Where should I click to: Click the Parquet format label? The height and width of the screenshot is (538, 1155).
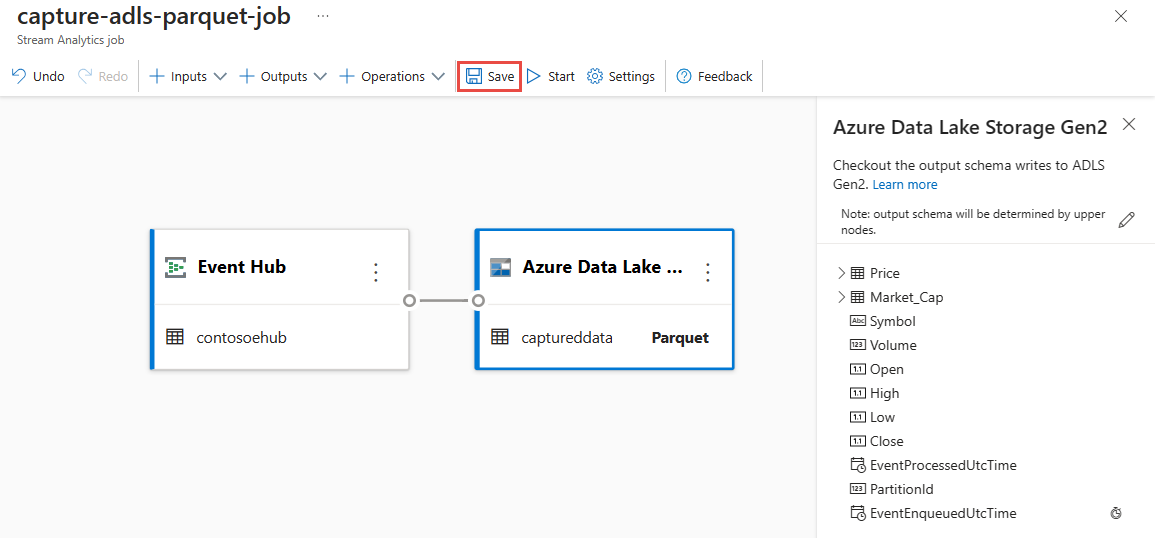coord(680,338)
